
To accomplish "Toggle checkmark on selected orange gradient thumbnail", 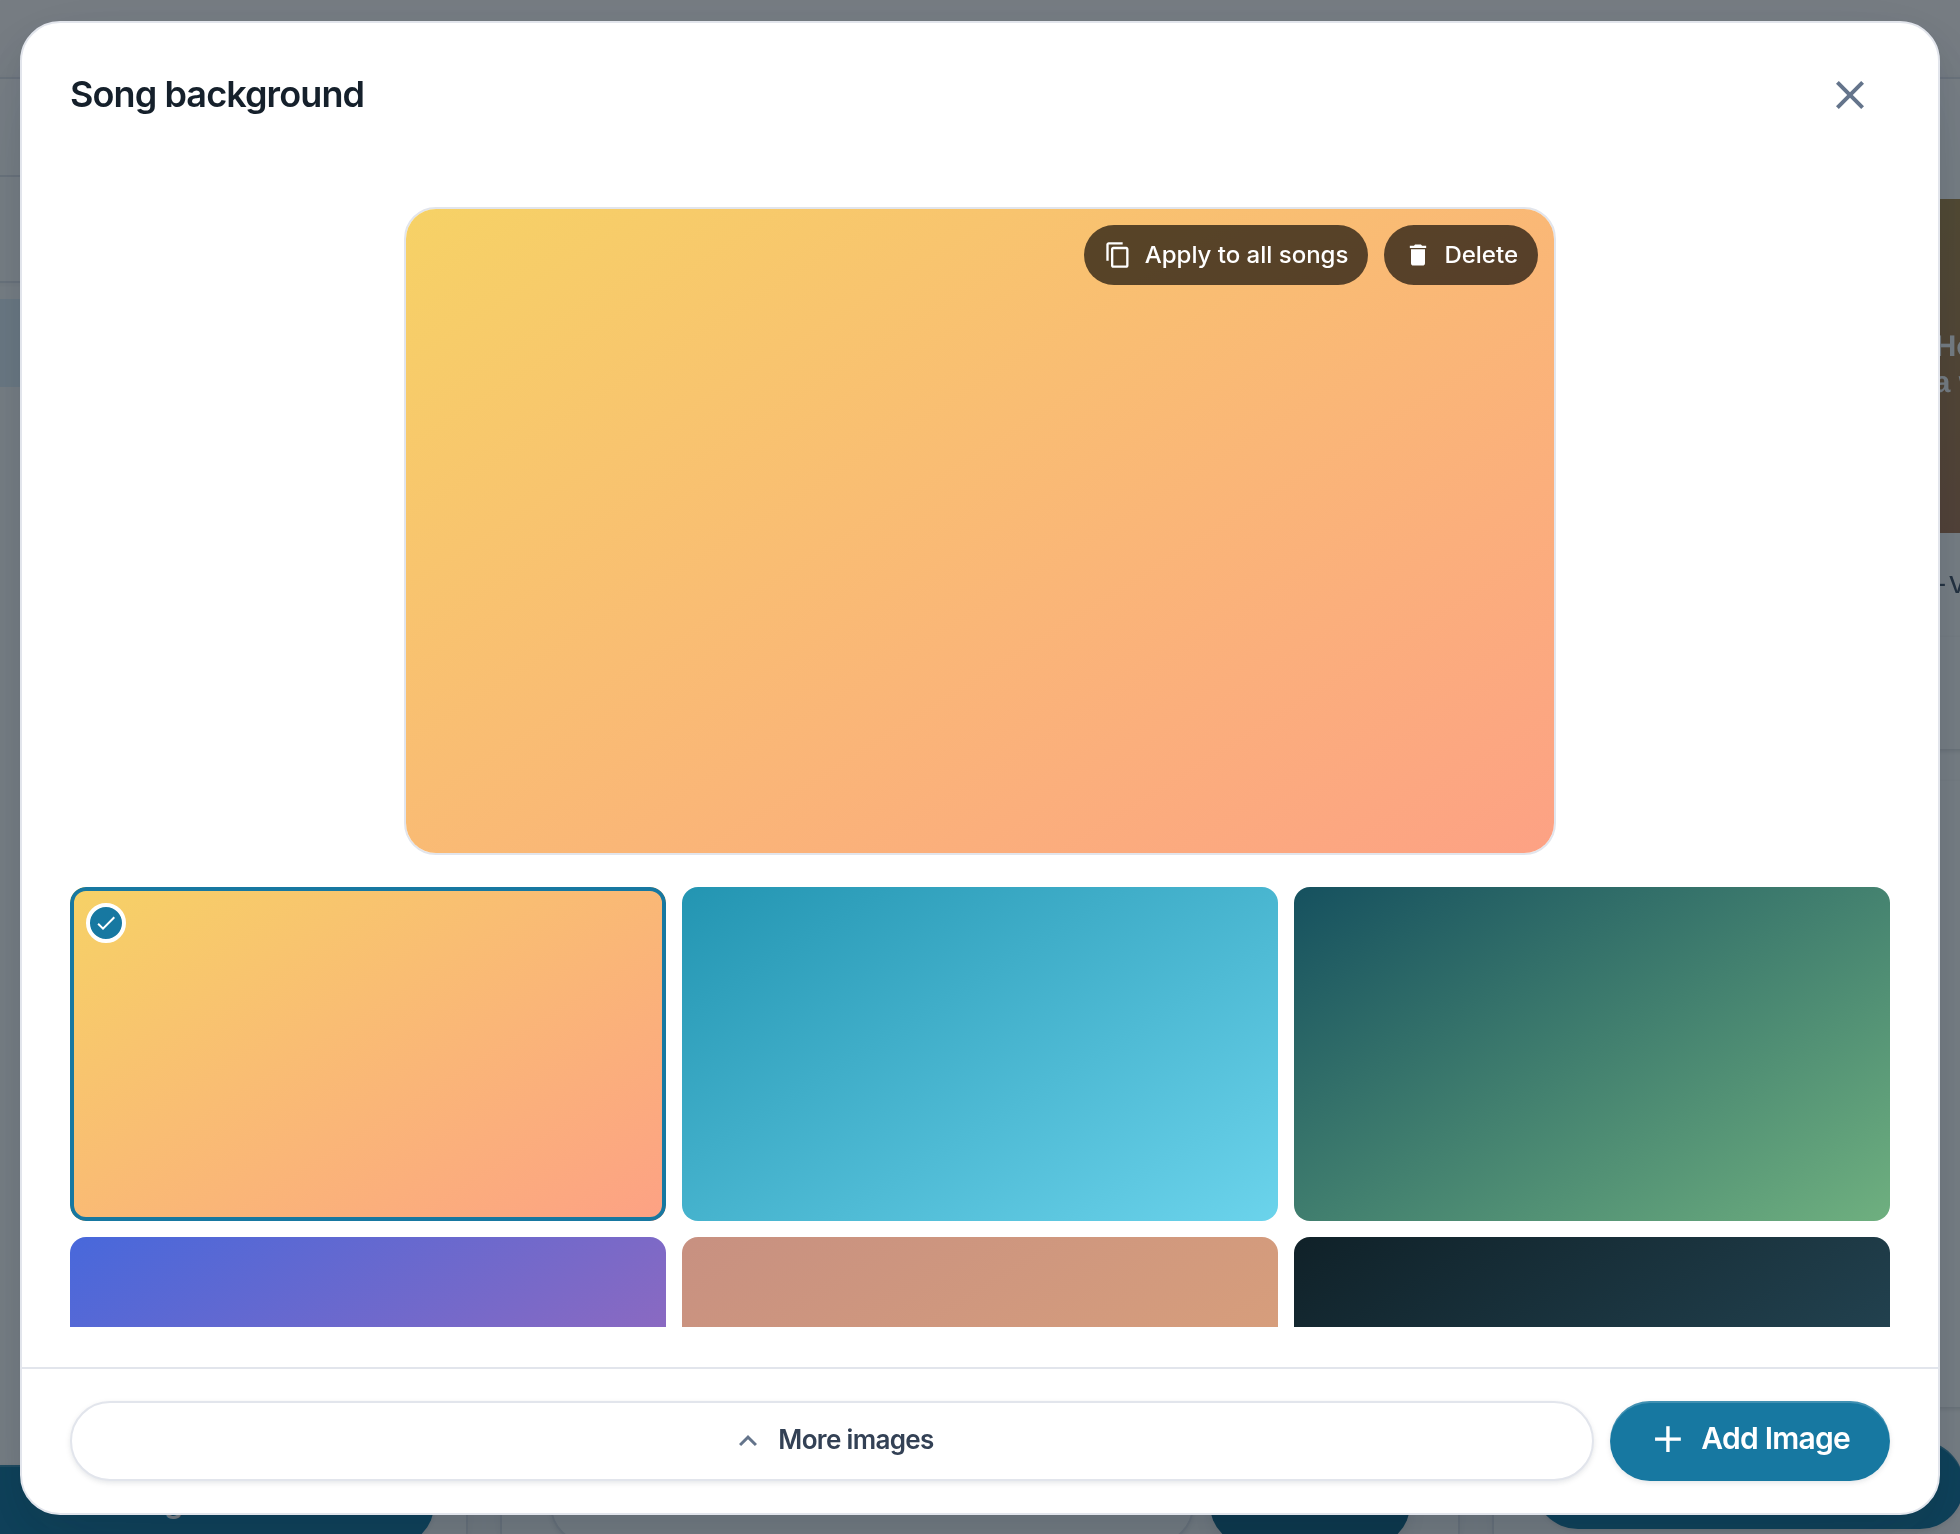I will pos(106,923).
